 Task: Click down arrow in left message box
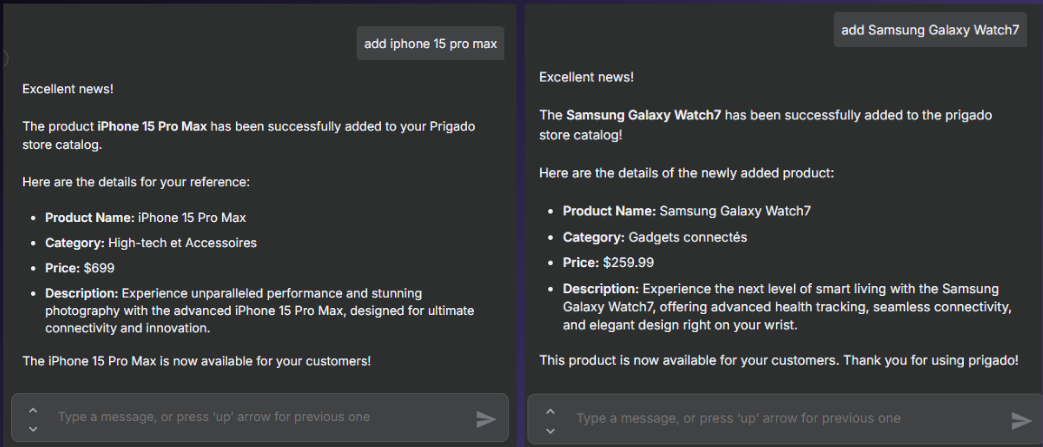(x=33, y=429)
